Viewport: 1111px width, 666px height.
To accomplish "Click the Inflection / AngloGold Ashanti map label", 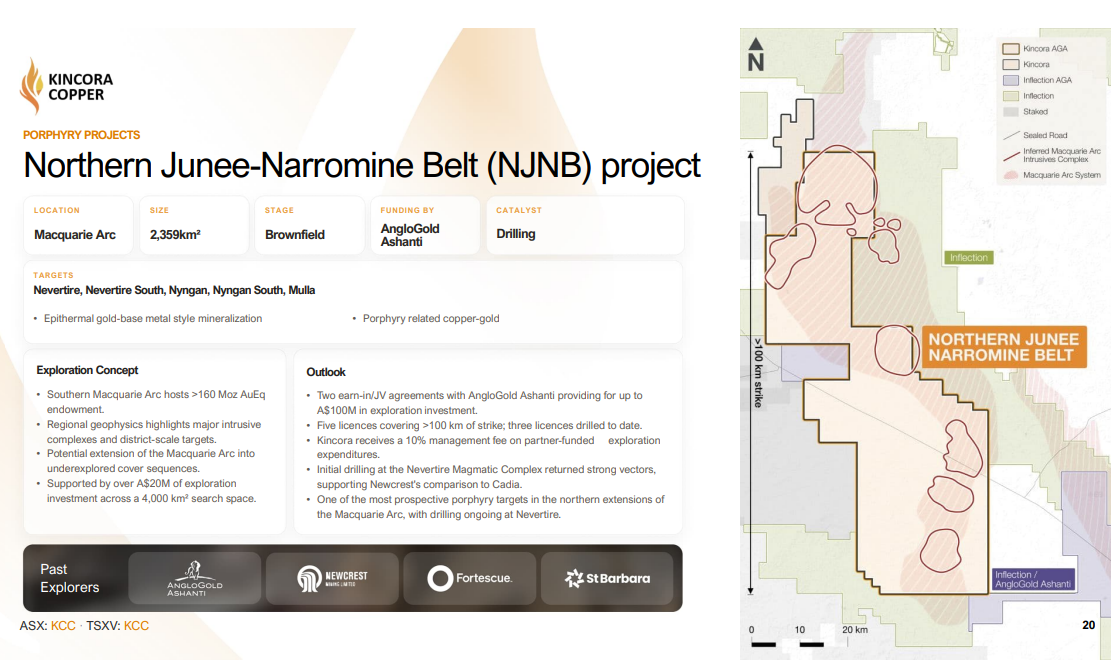I will pyautogui.click(x=1033, y=580).
